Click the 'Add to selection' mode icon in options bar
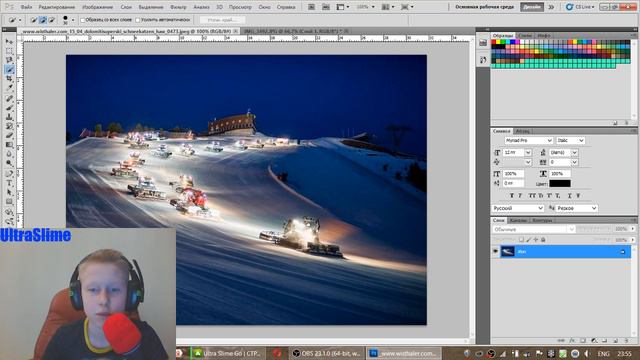 pyautogui.click(x=43, y=20)
